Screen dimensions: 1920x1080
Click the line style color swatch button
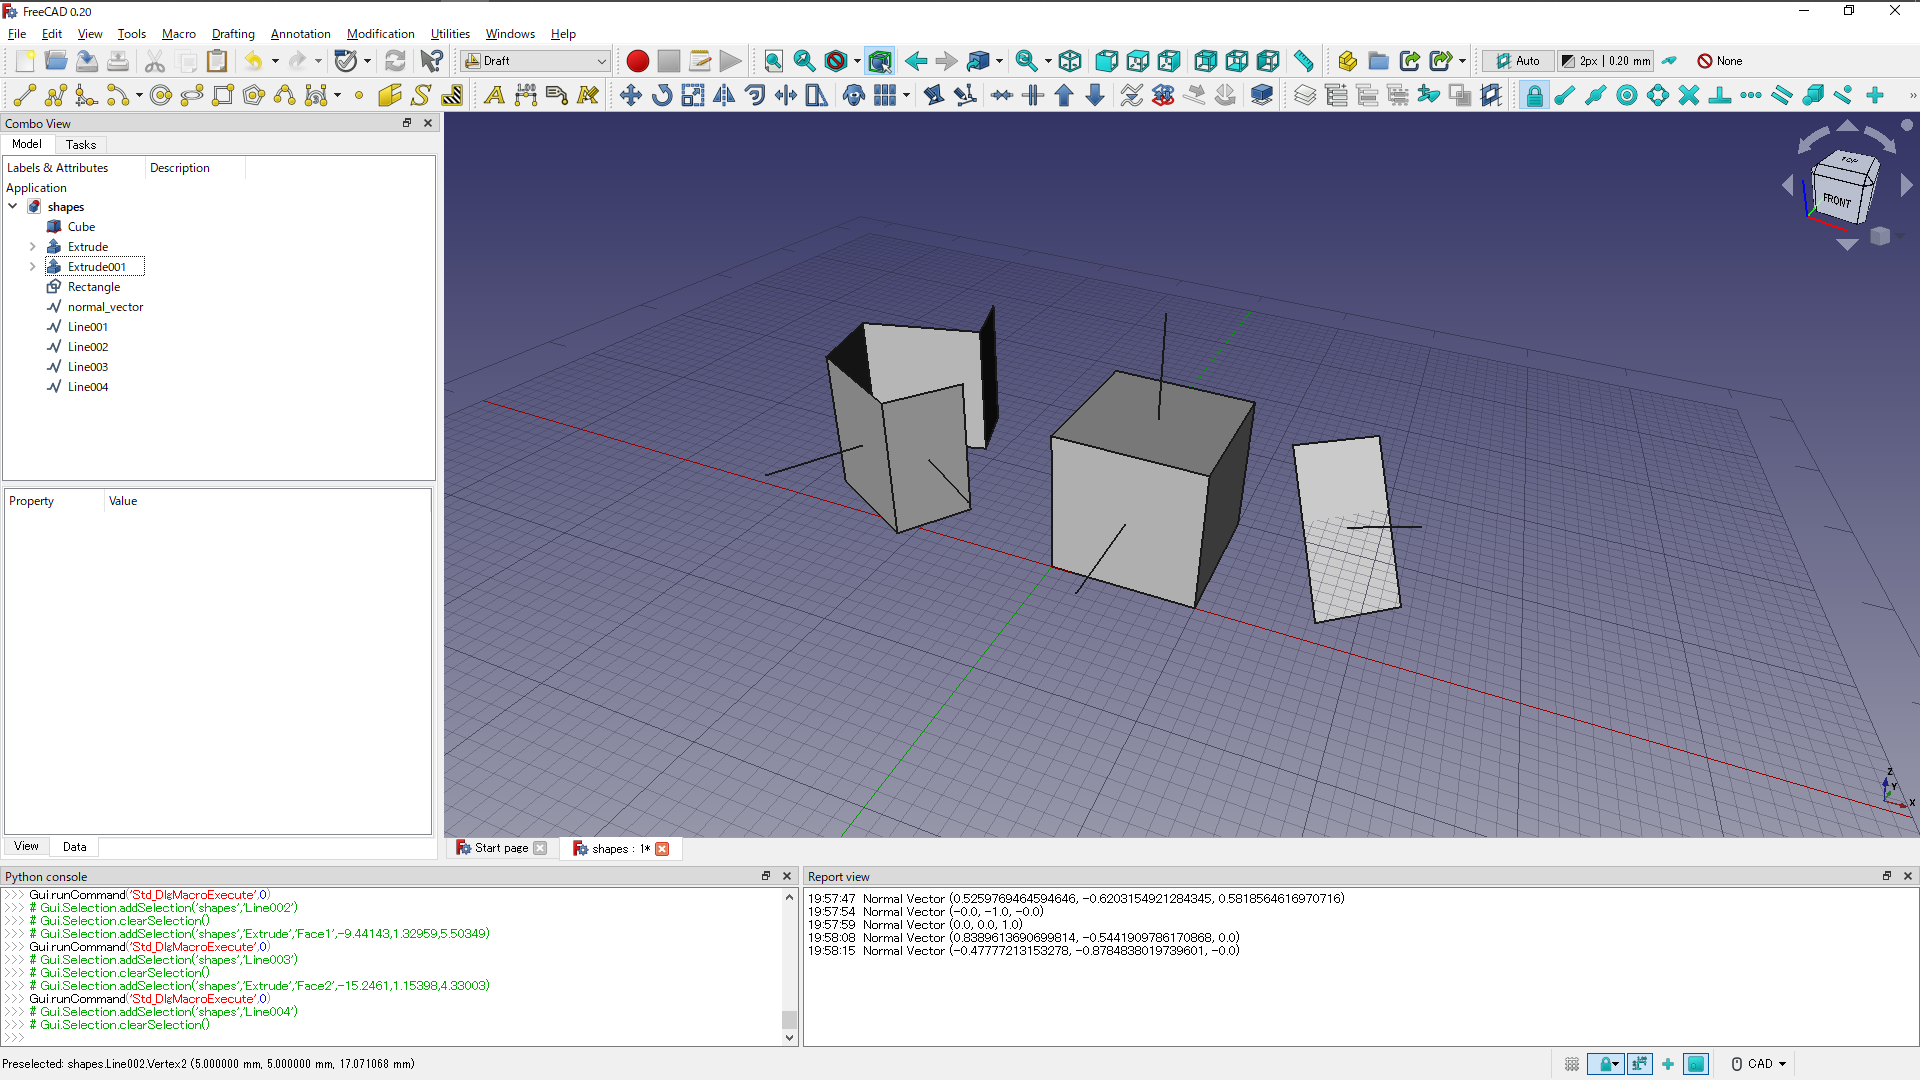click(1568, 61)
